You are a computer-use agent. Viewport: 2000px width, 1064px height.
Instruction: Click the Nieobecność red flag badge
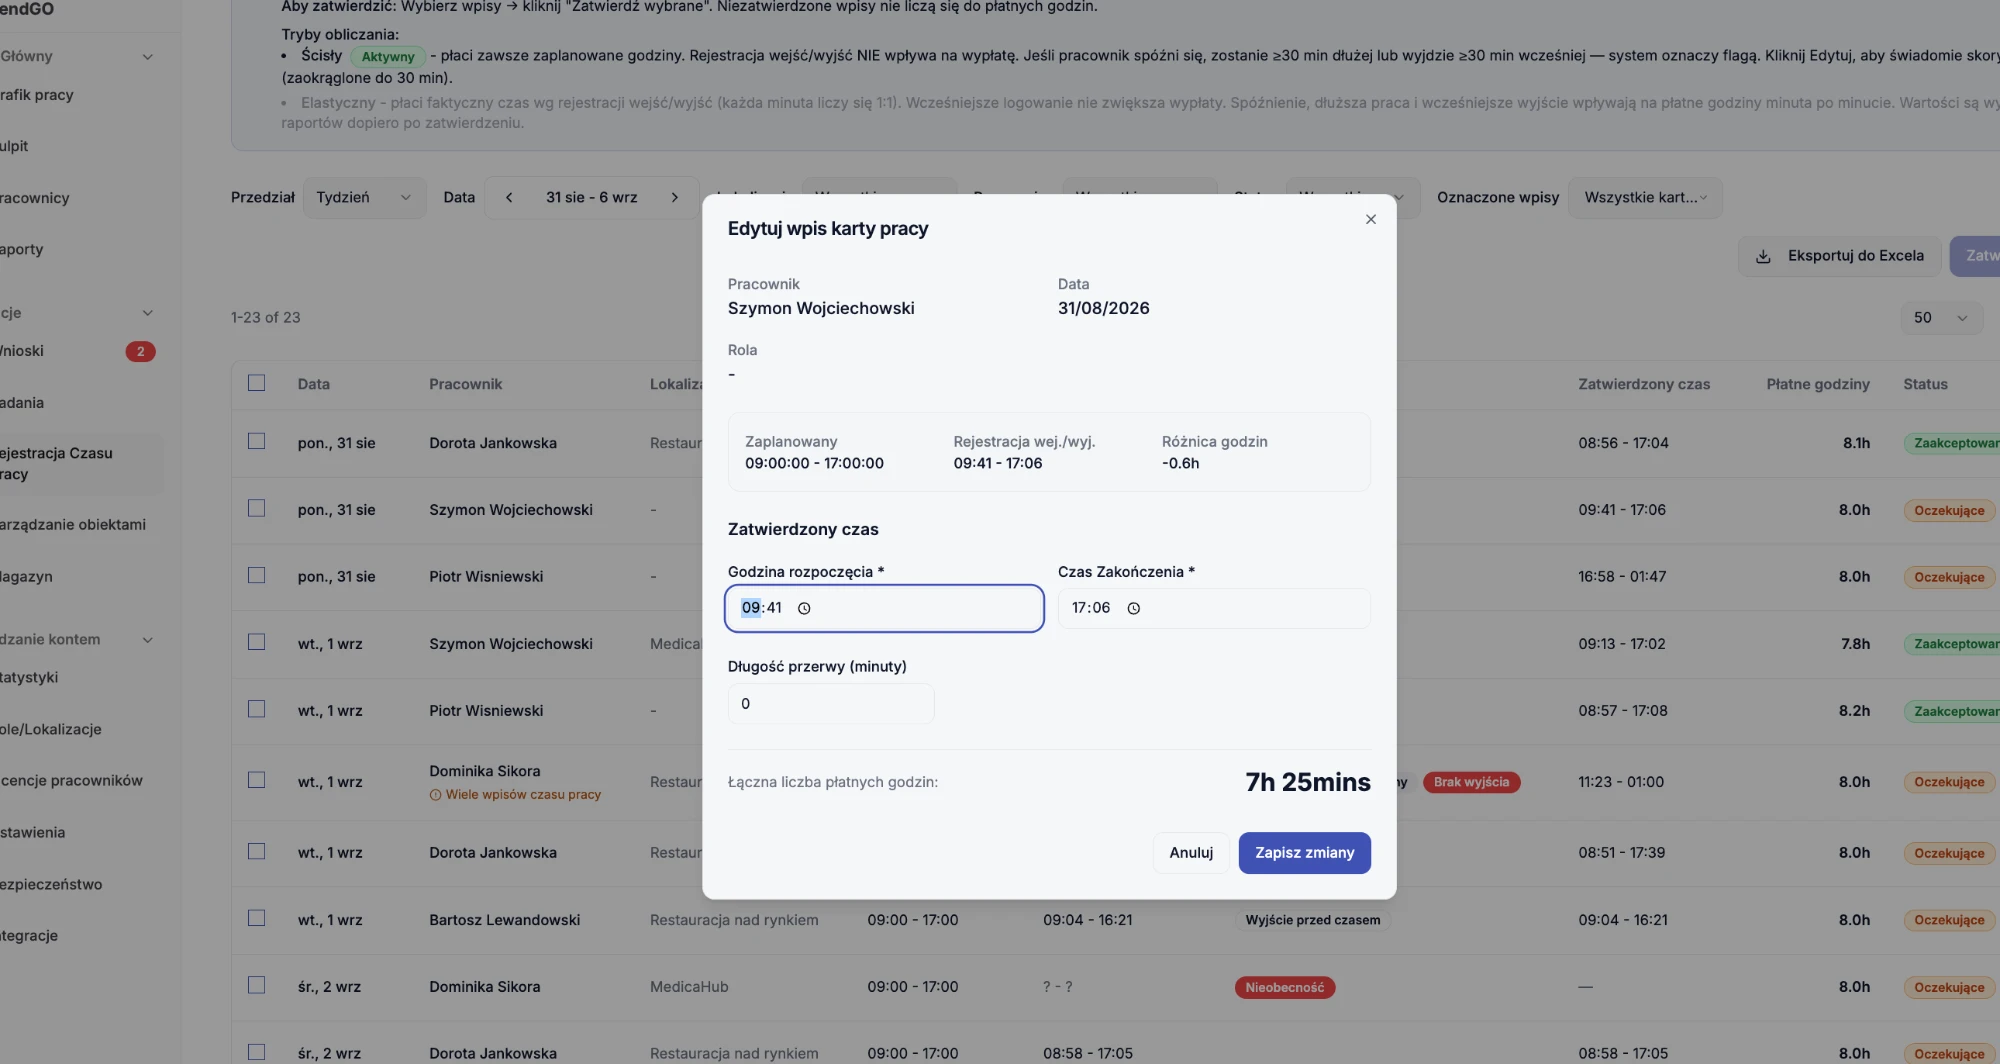coord(1285,988)
